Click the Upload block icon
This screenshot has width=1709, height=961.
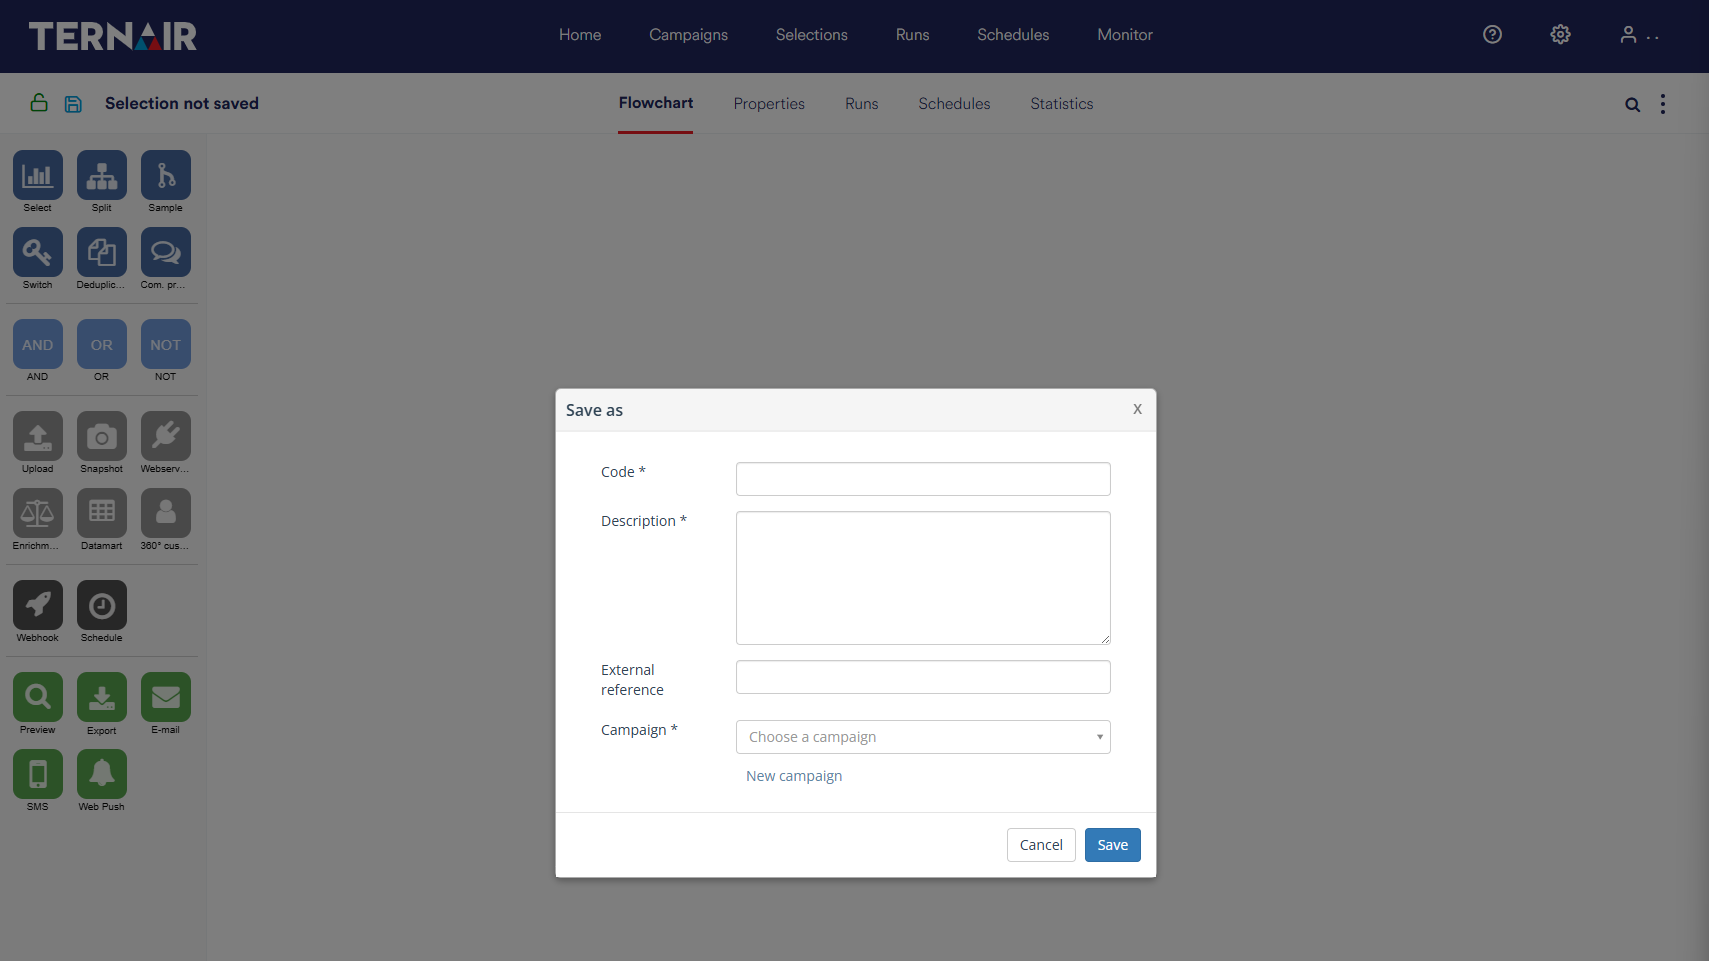38,436
